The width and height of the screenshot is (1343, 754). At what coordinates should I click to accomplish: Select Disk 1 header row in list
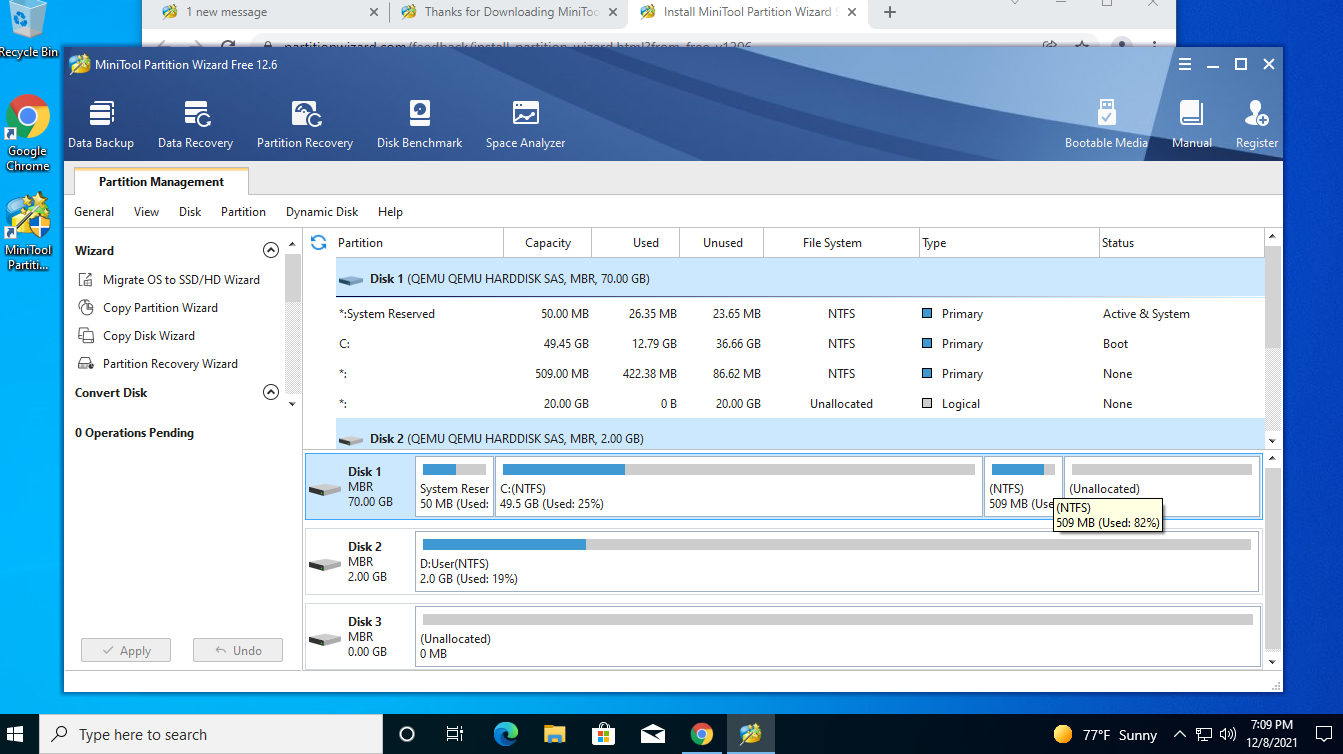[x=800, y=279]
